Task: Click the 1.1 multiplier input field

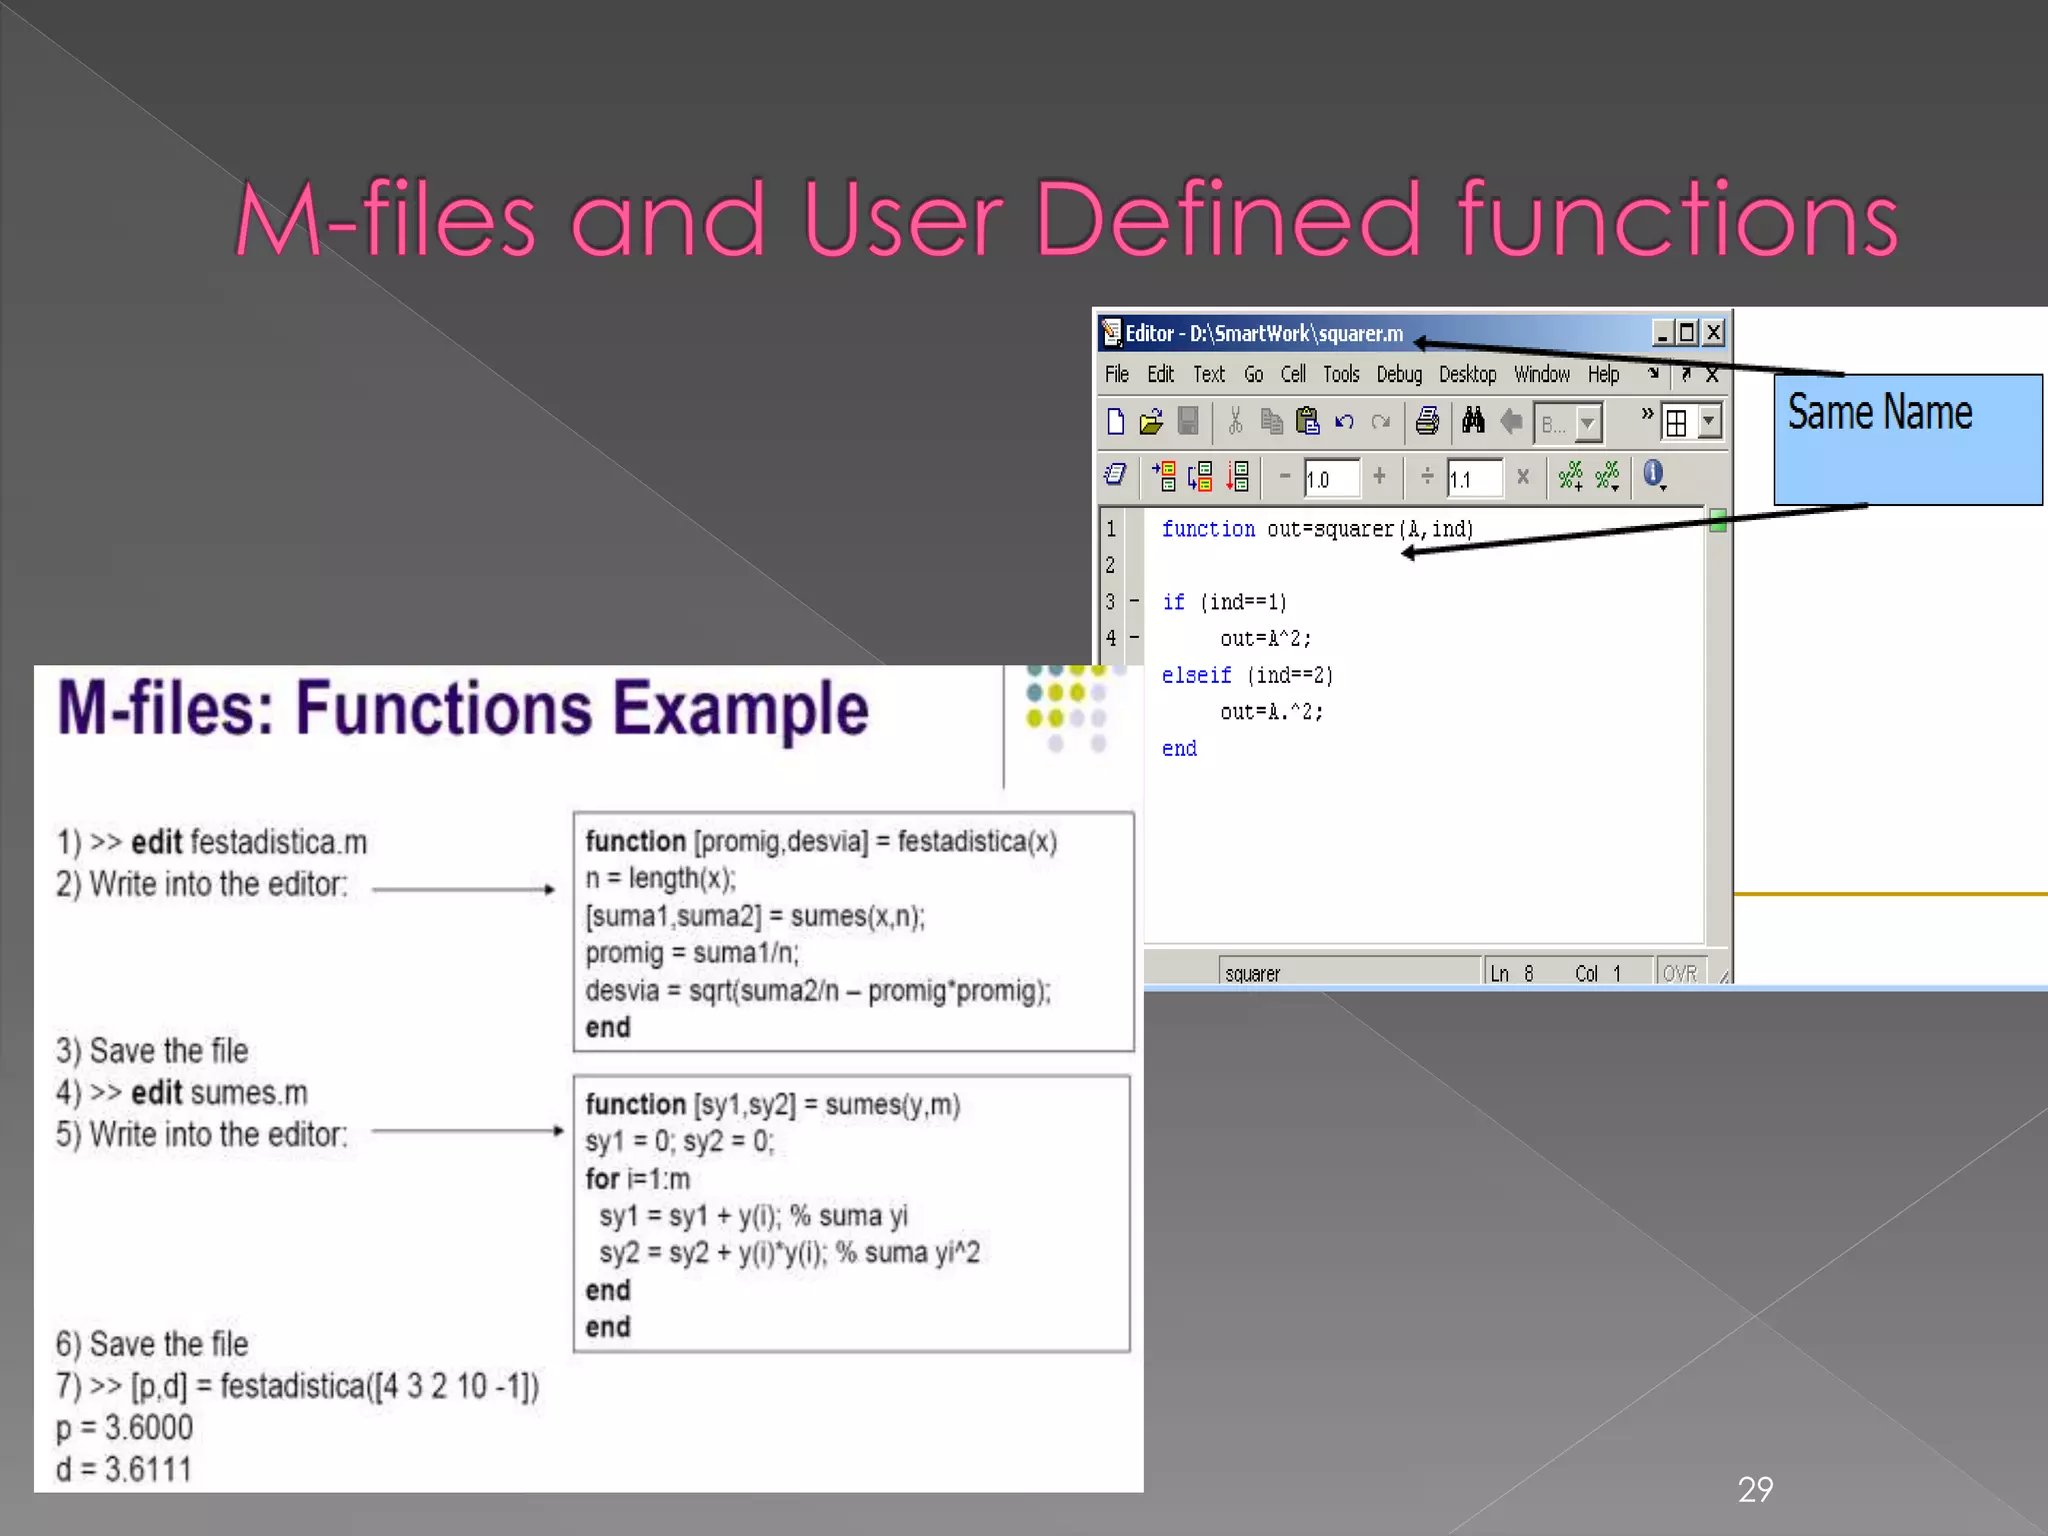Action: [x=1473, y=479]
